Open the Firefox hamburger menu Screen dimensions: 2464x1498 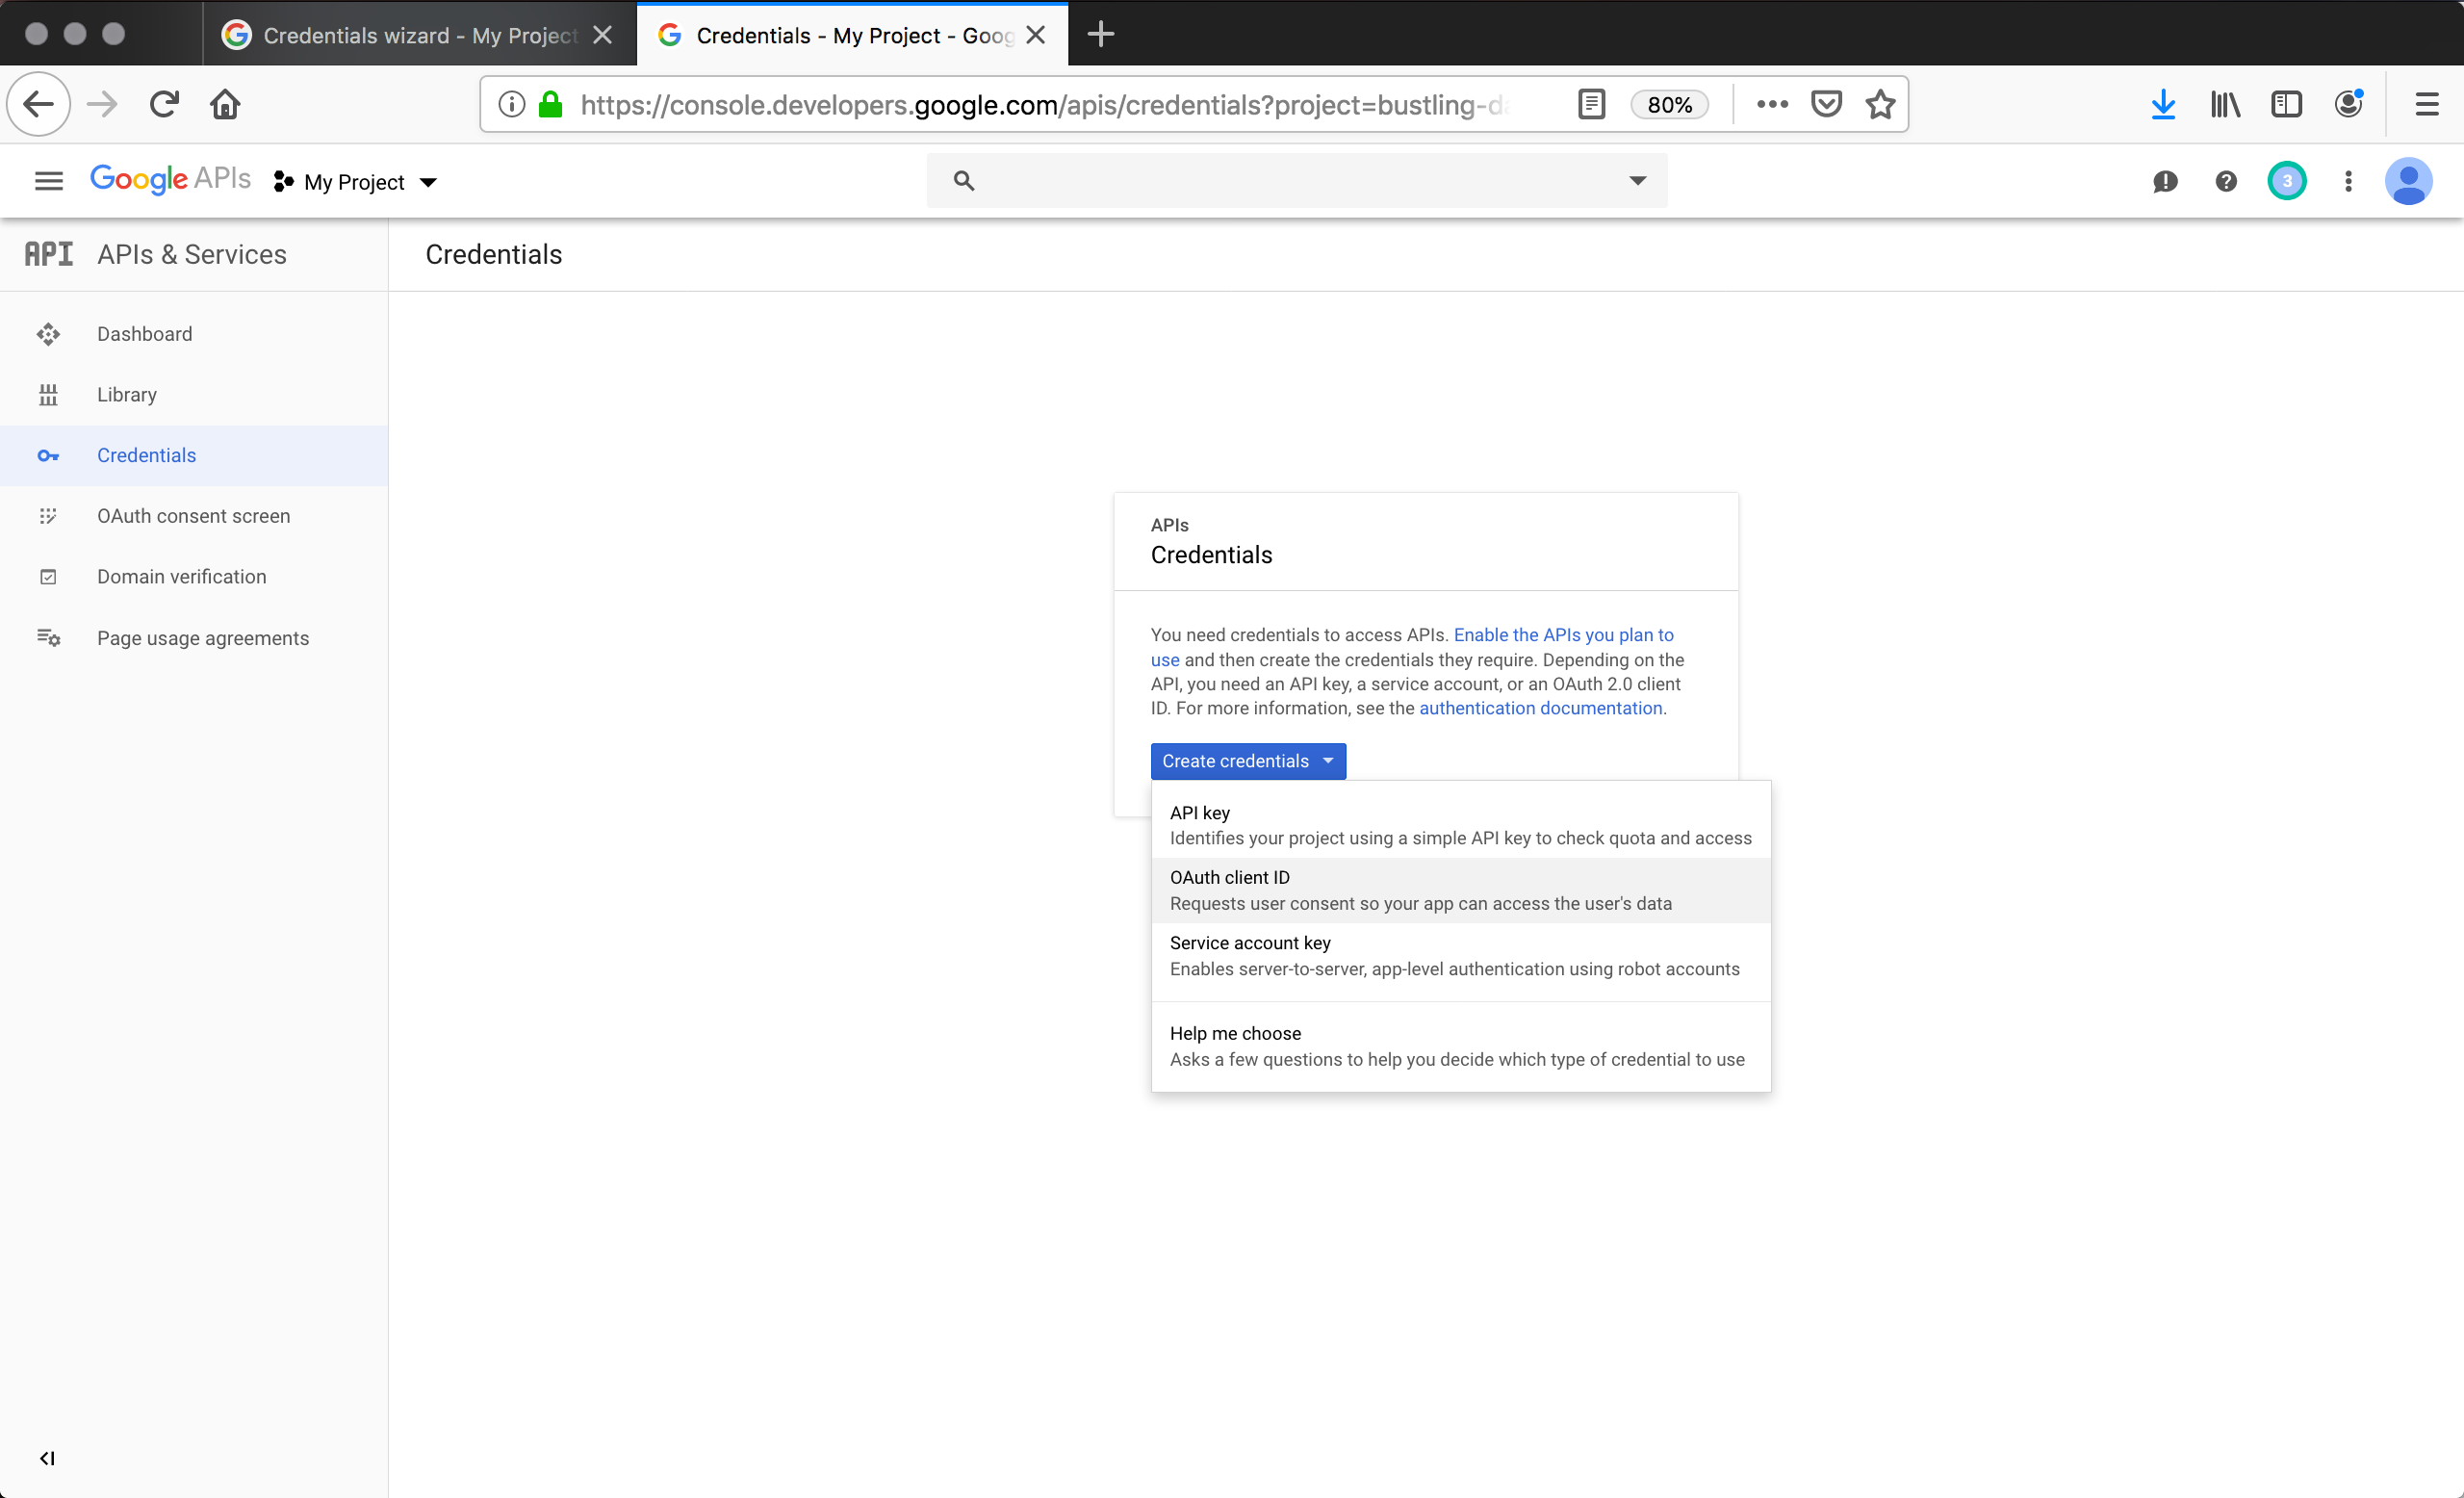2427,104
